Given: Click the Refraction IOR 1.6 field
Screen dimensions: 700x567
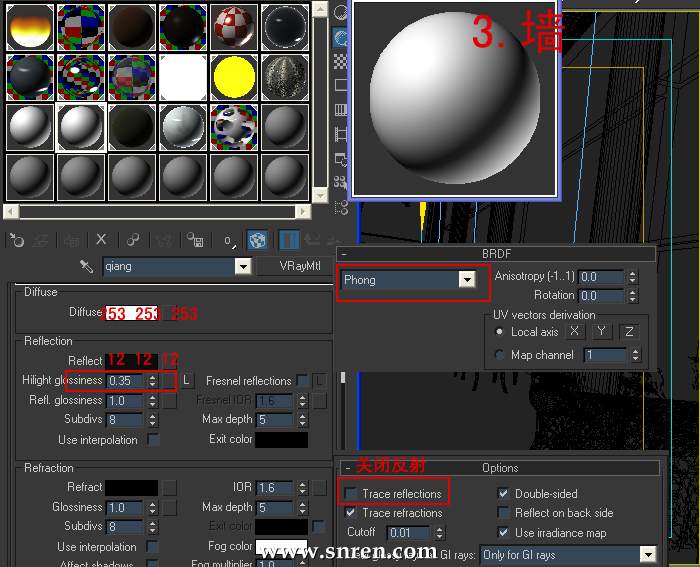Looking at the screenshot, I should coord(276,488).
